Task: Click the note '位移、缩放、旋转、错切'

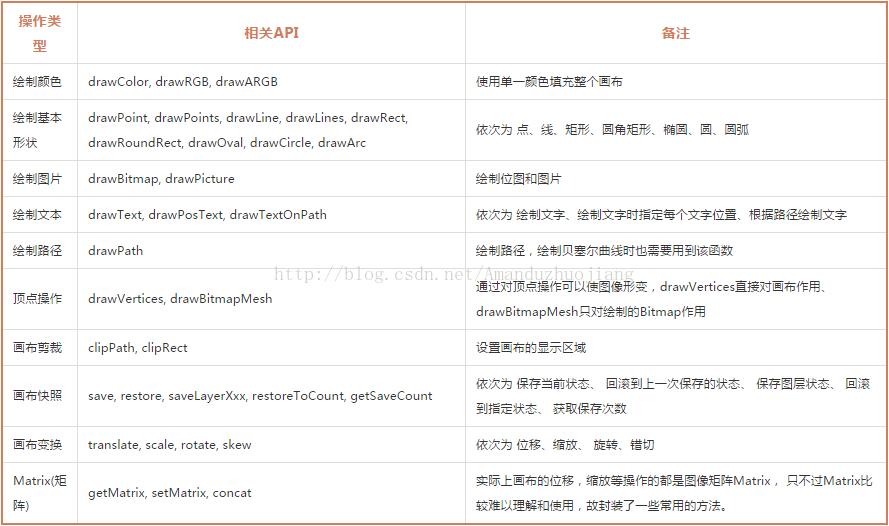Action: click(565, 444)
